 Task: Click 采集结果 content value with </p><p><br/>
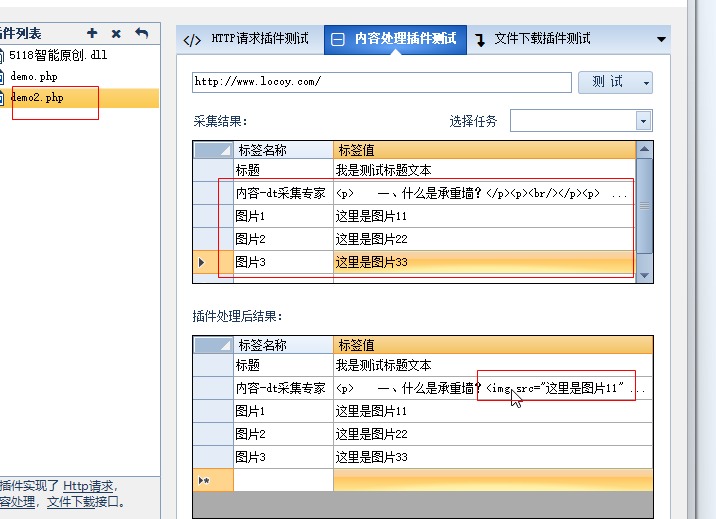coord(484,193)
